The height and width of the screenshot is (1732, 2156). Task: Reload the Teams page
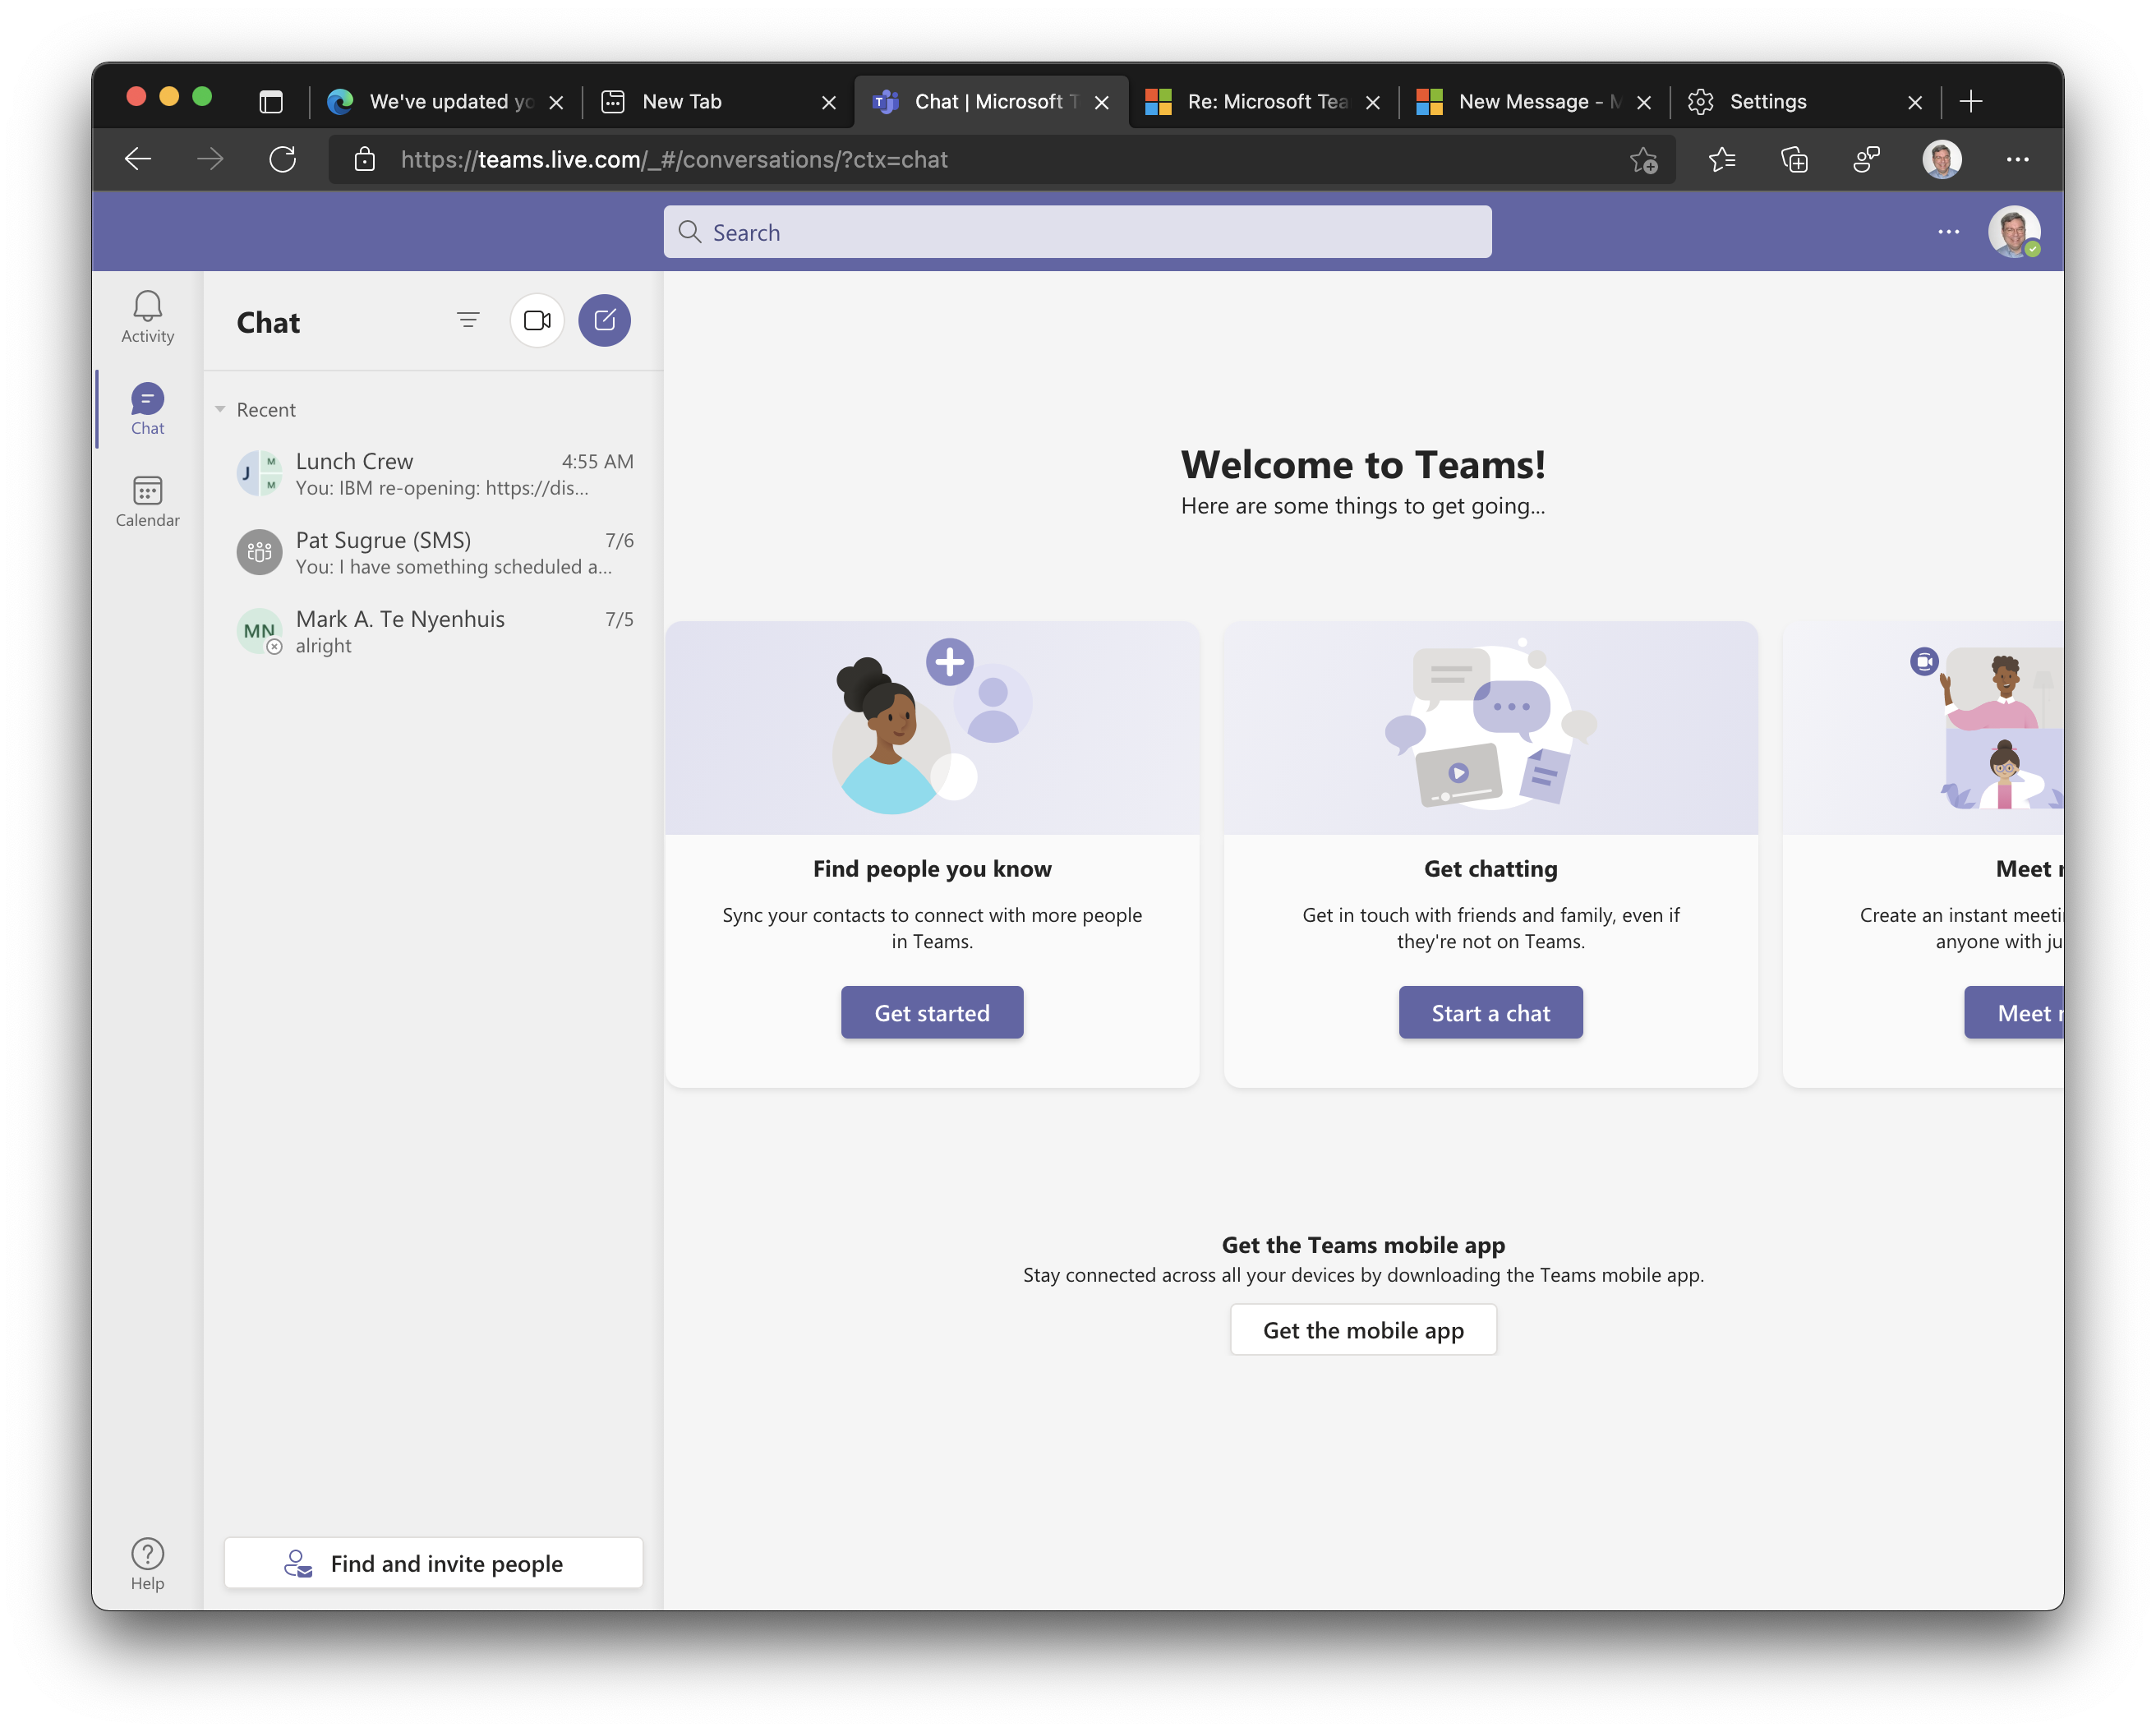(x=283, y=159)
